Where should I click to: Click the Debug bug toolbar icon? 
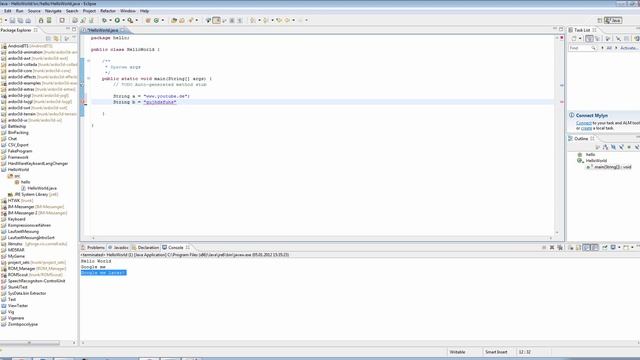coord(104,20)
